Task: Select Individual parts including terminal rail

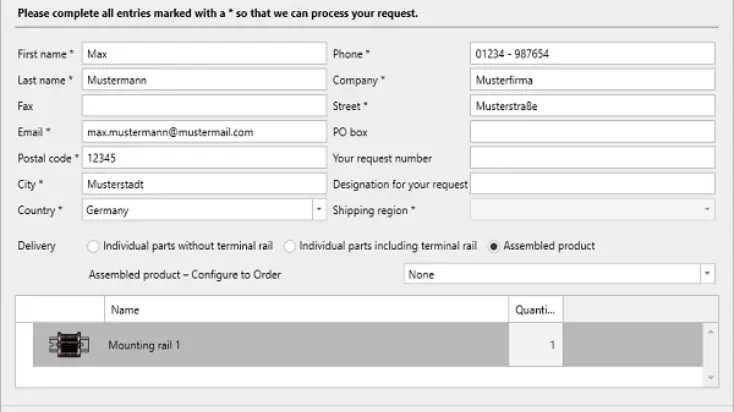Action: [x=291, y=246]
